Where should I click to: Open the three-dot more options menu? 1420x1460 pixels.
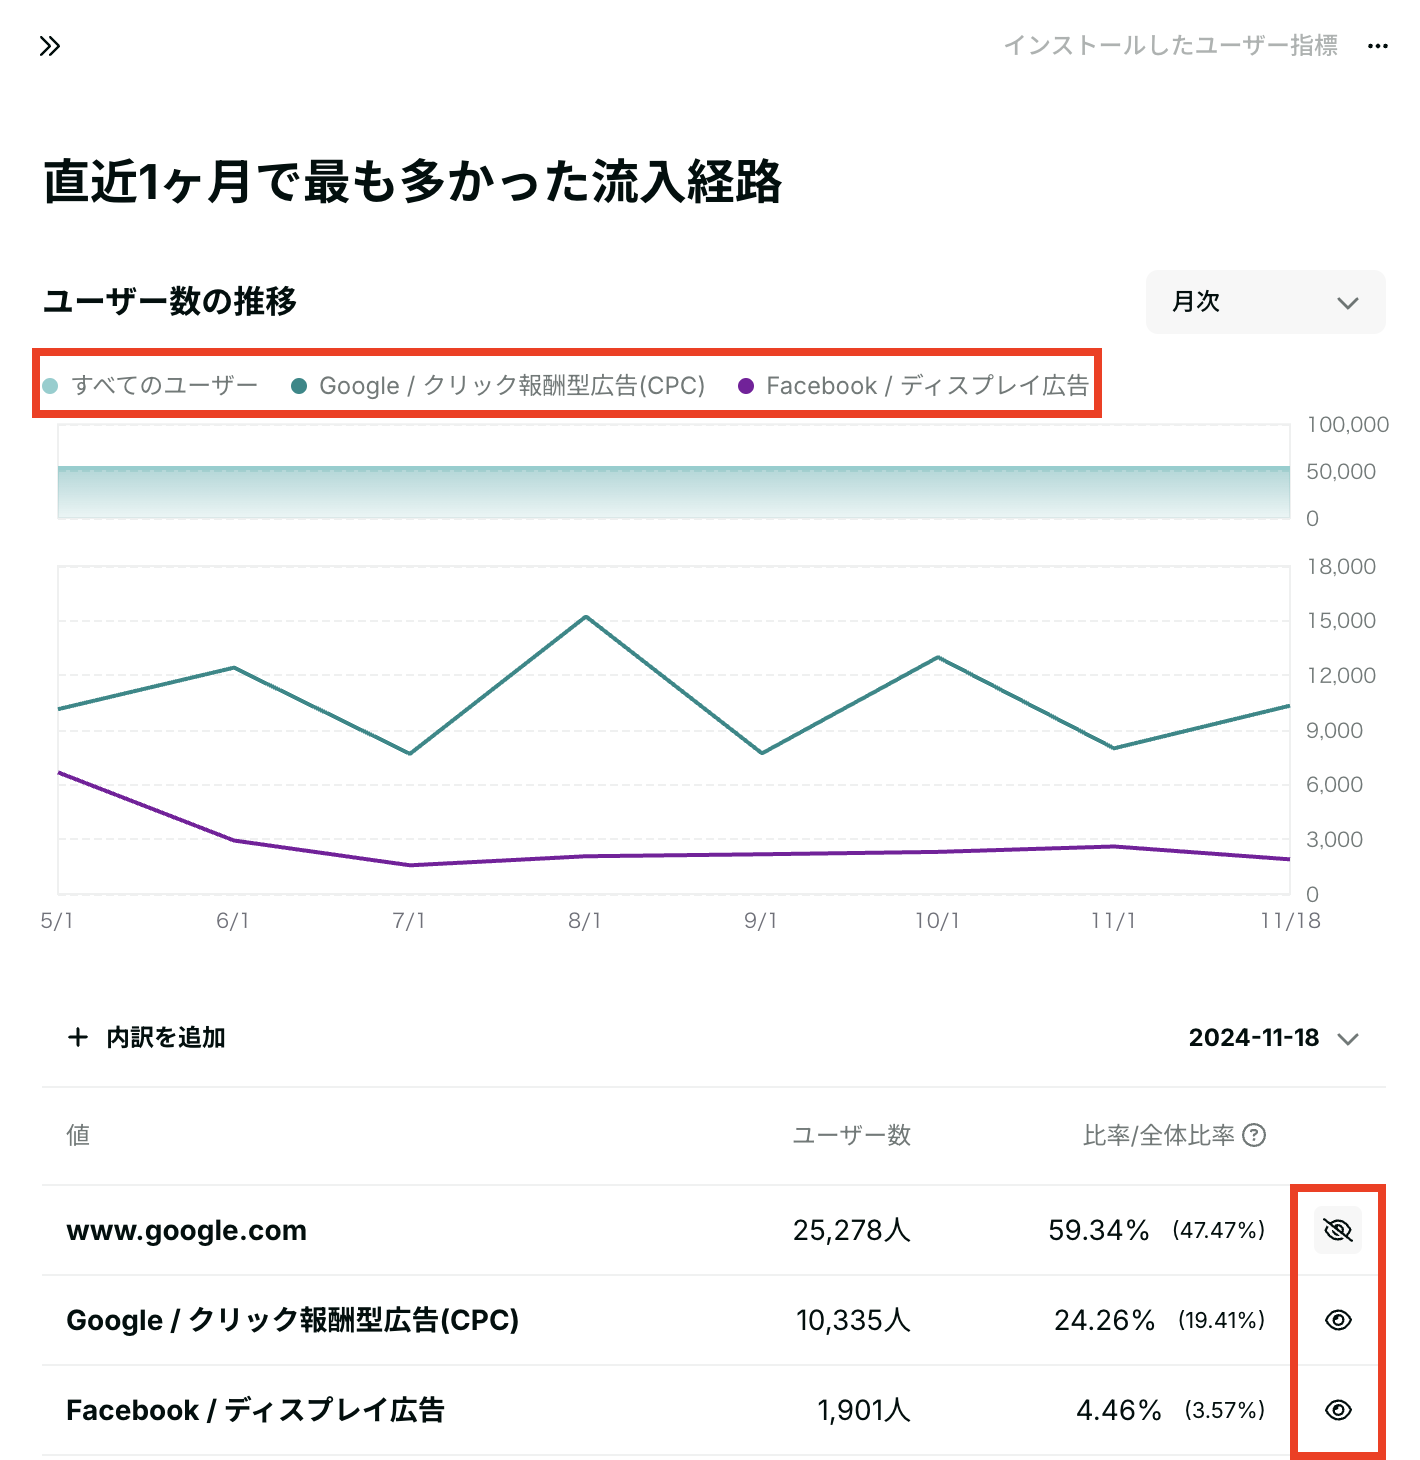coord(1378,46)
